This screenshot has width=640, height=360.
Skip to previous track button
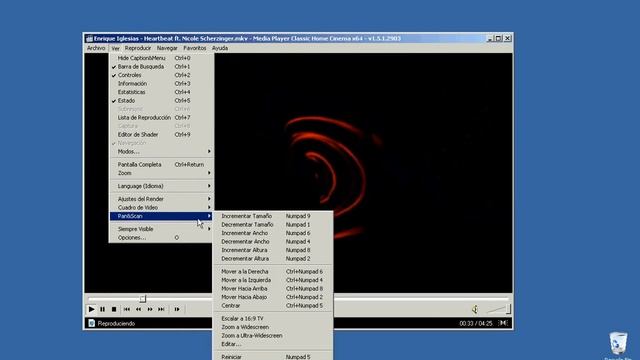pos(127,309)
